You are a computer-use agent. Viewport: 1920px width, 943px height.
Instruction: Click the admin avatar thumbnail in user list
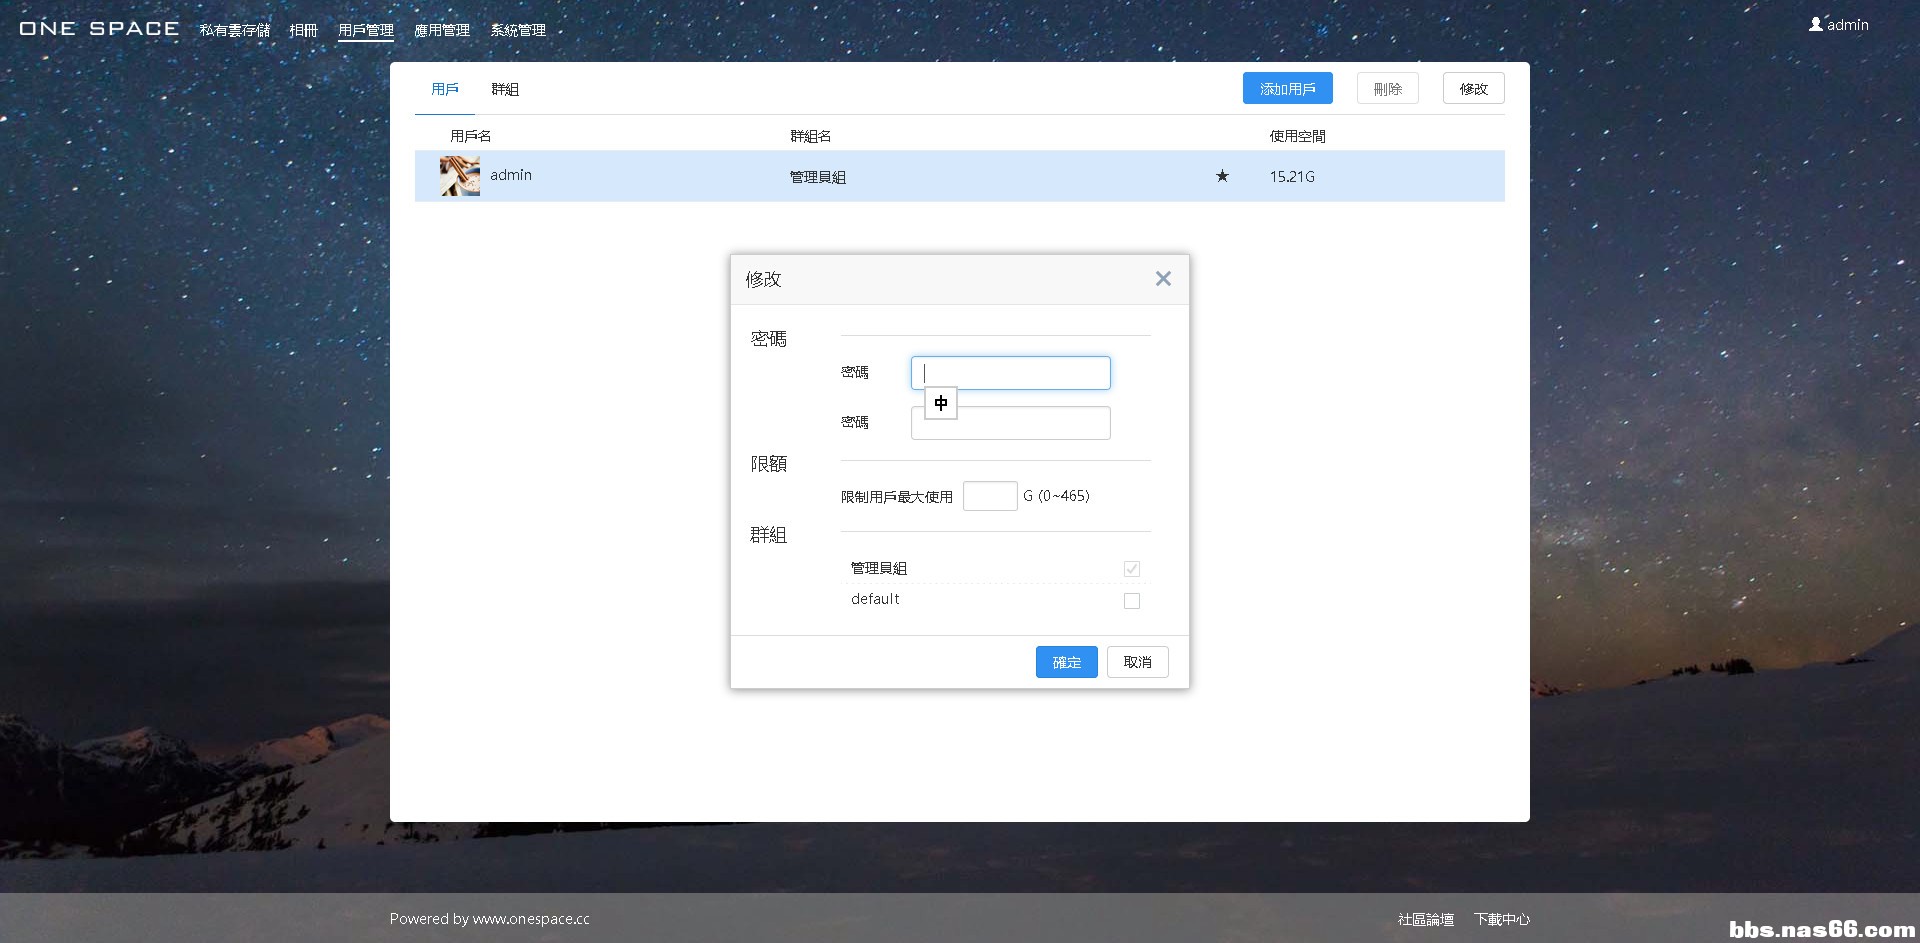[x=459, y=176]
